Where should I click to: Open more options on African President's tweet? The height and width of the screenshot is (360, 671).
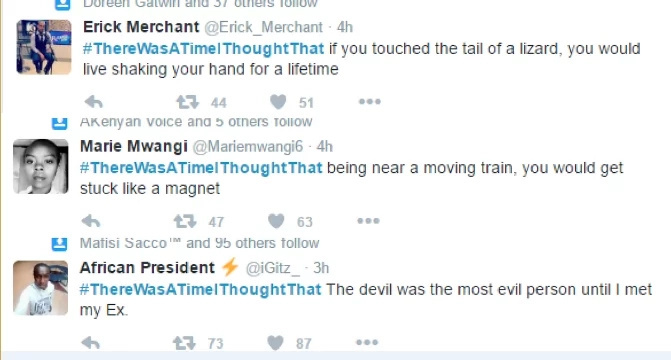tap(367, 342)
